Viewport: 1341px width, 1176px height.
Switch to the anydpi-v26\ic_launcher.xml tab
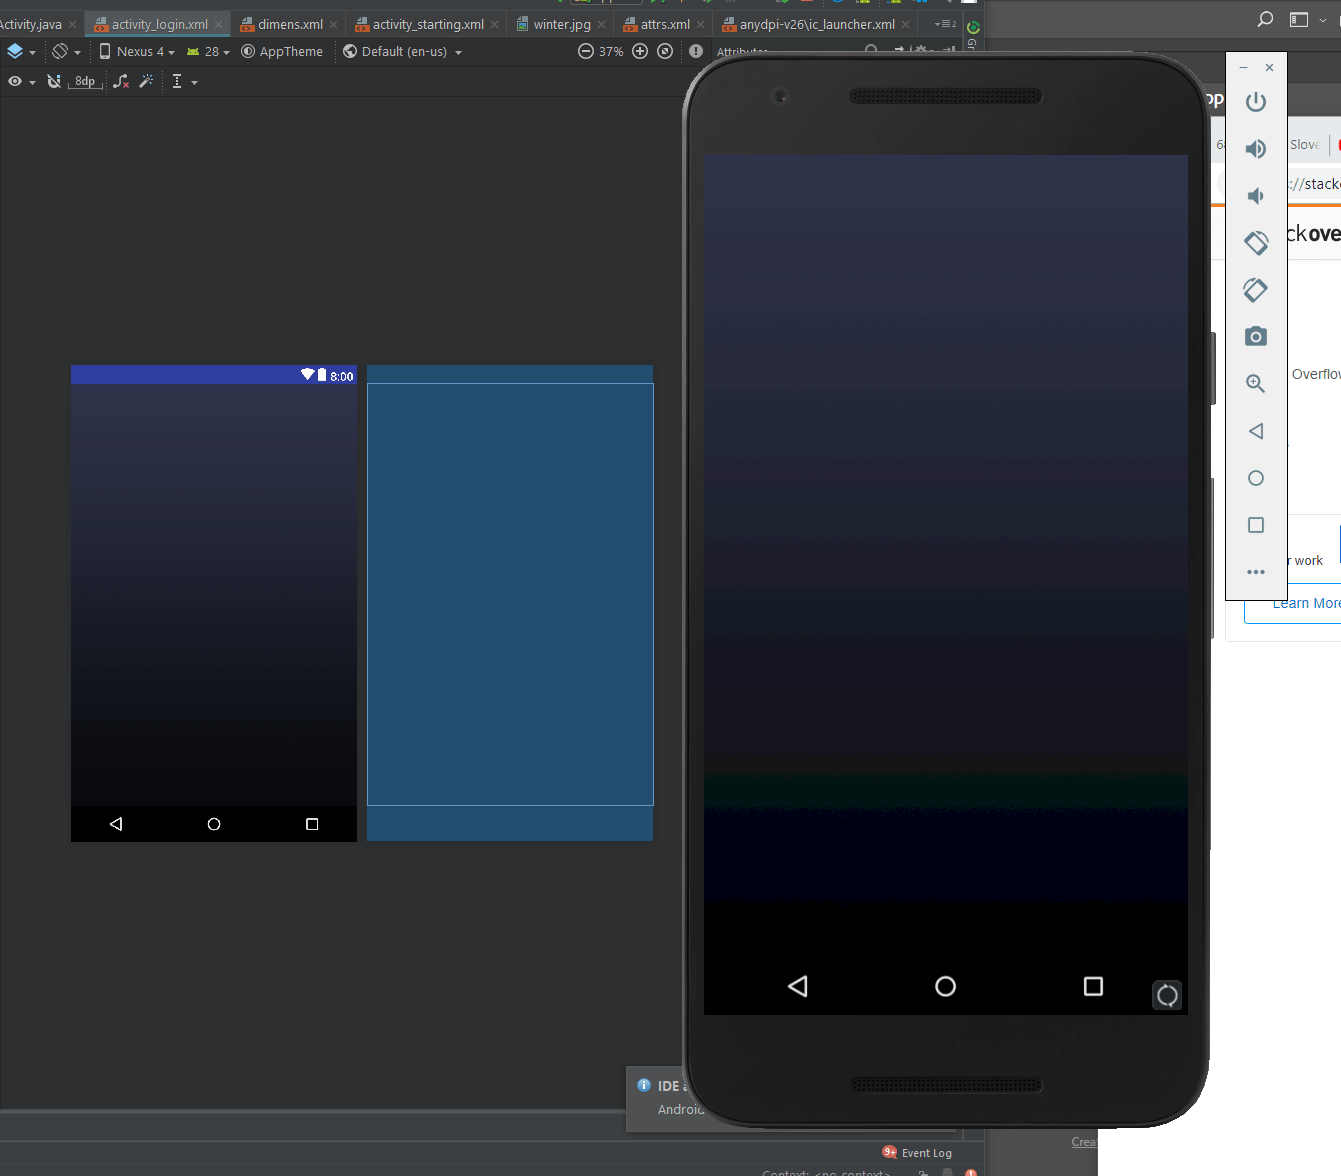(816, 24)
